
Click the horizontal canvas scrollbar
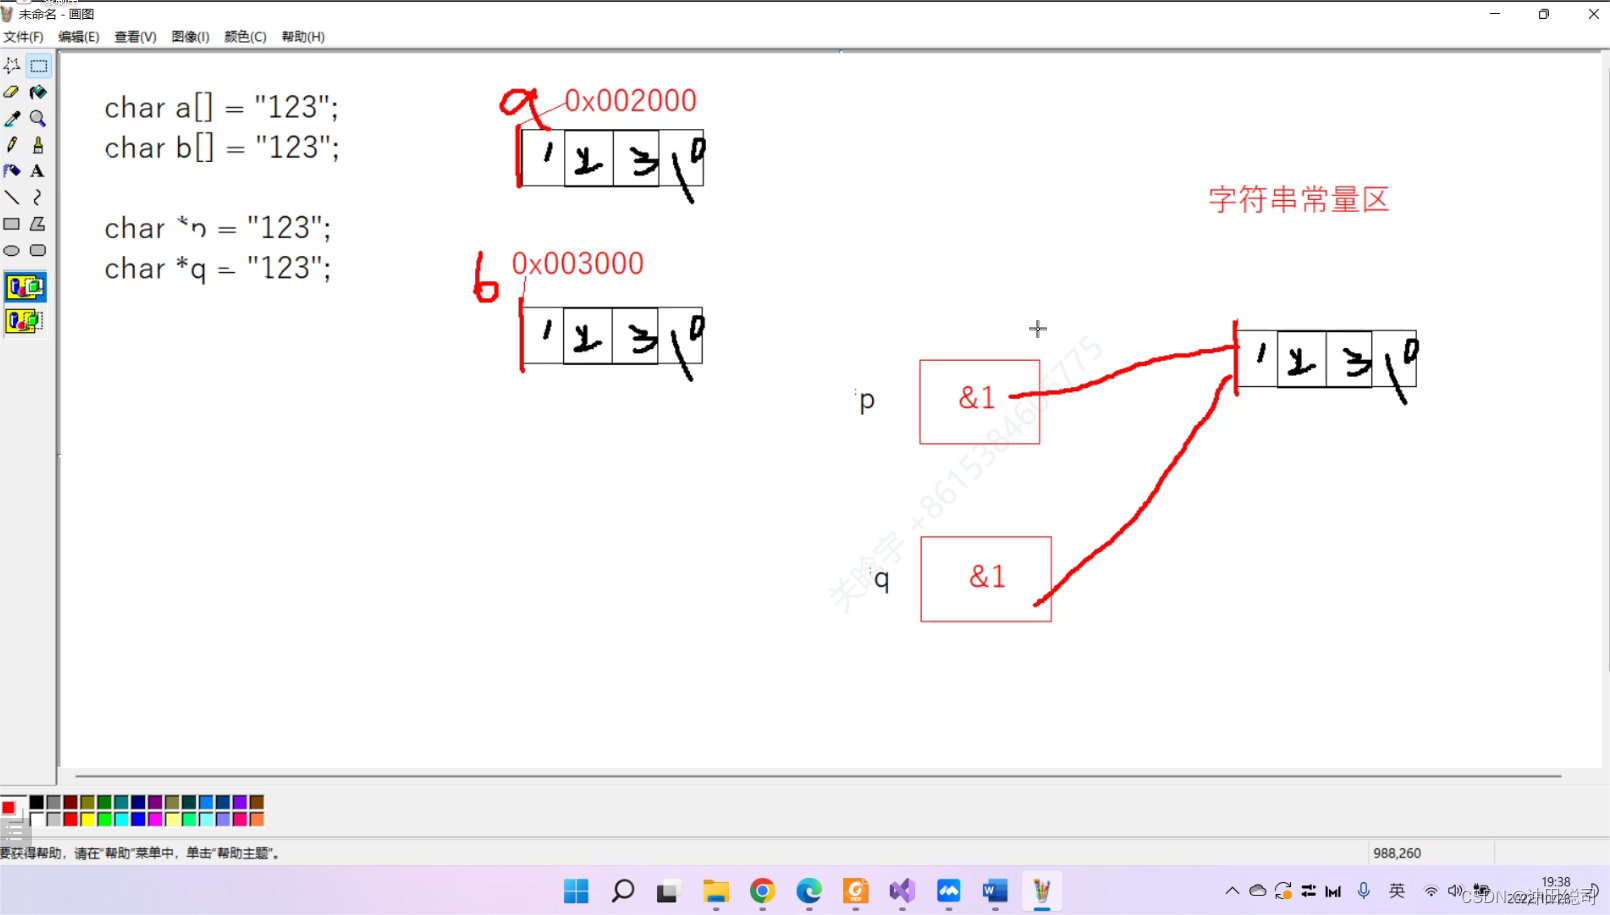pyautogui.click(x=818, y=776)
